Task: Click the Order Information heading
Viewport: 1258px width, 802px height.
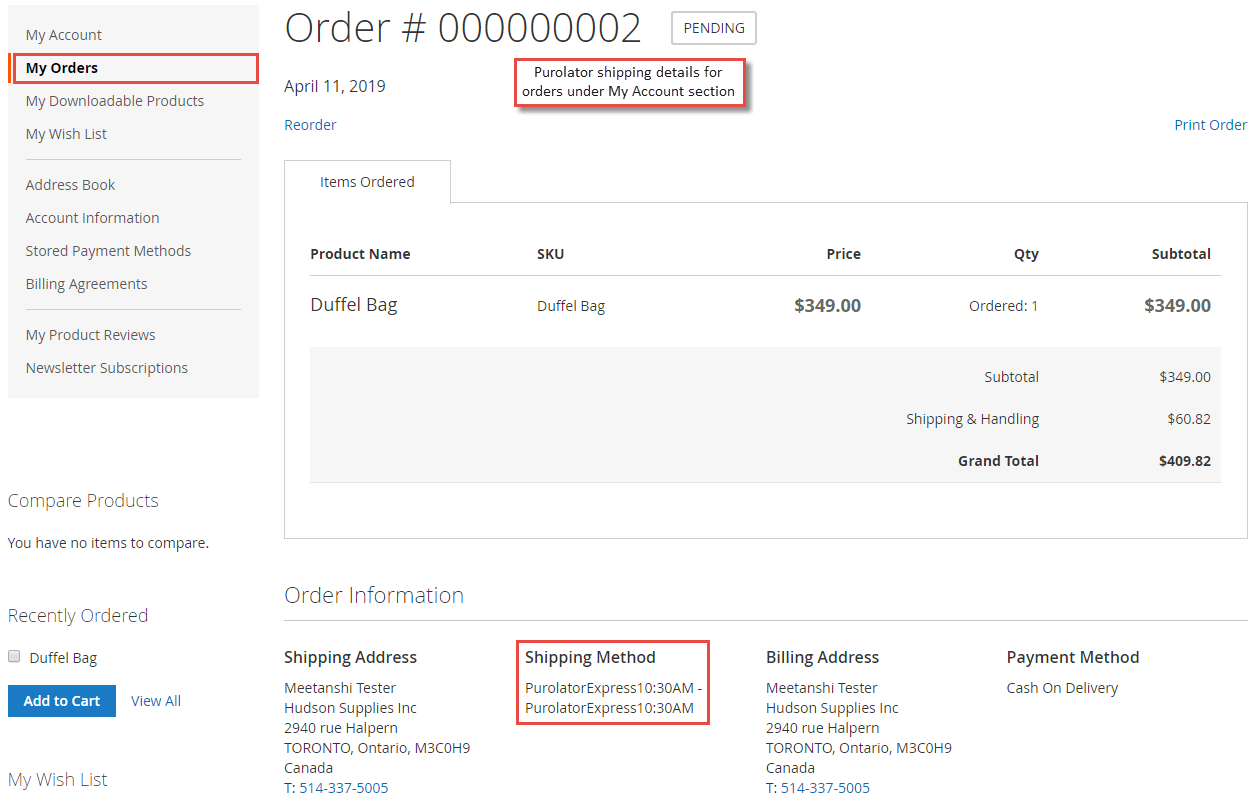Action: pyautogui.click(x=374, y=595)
